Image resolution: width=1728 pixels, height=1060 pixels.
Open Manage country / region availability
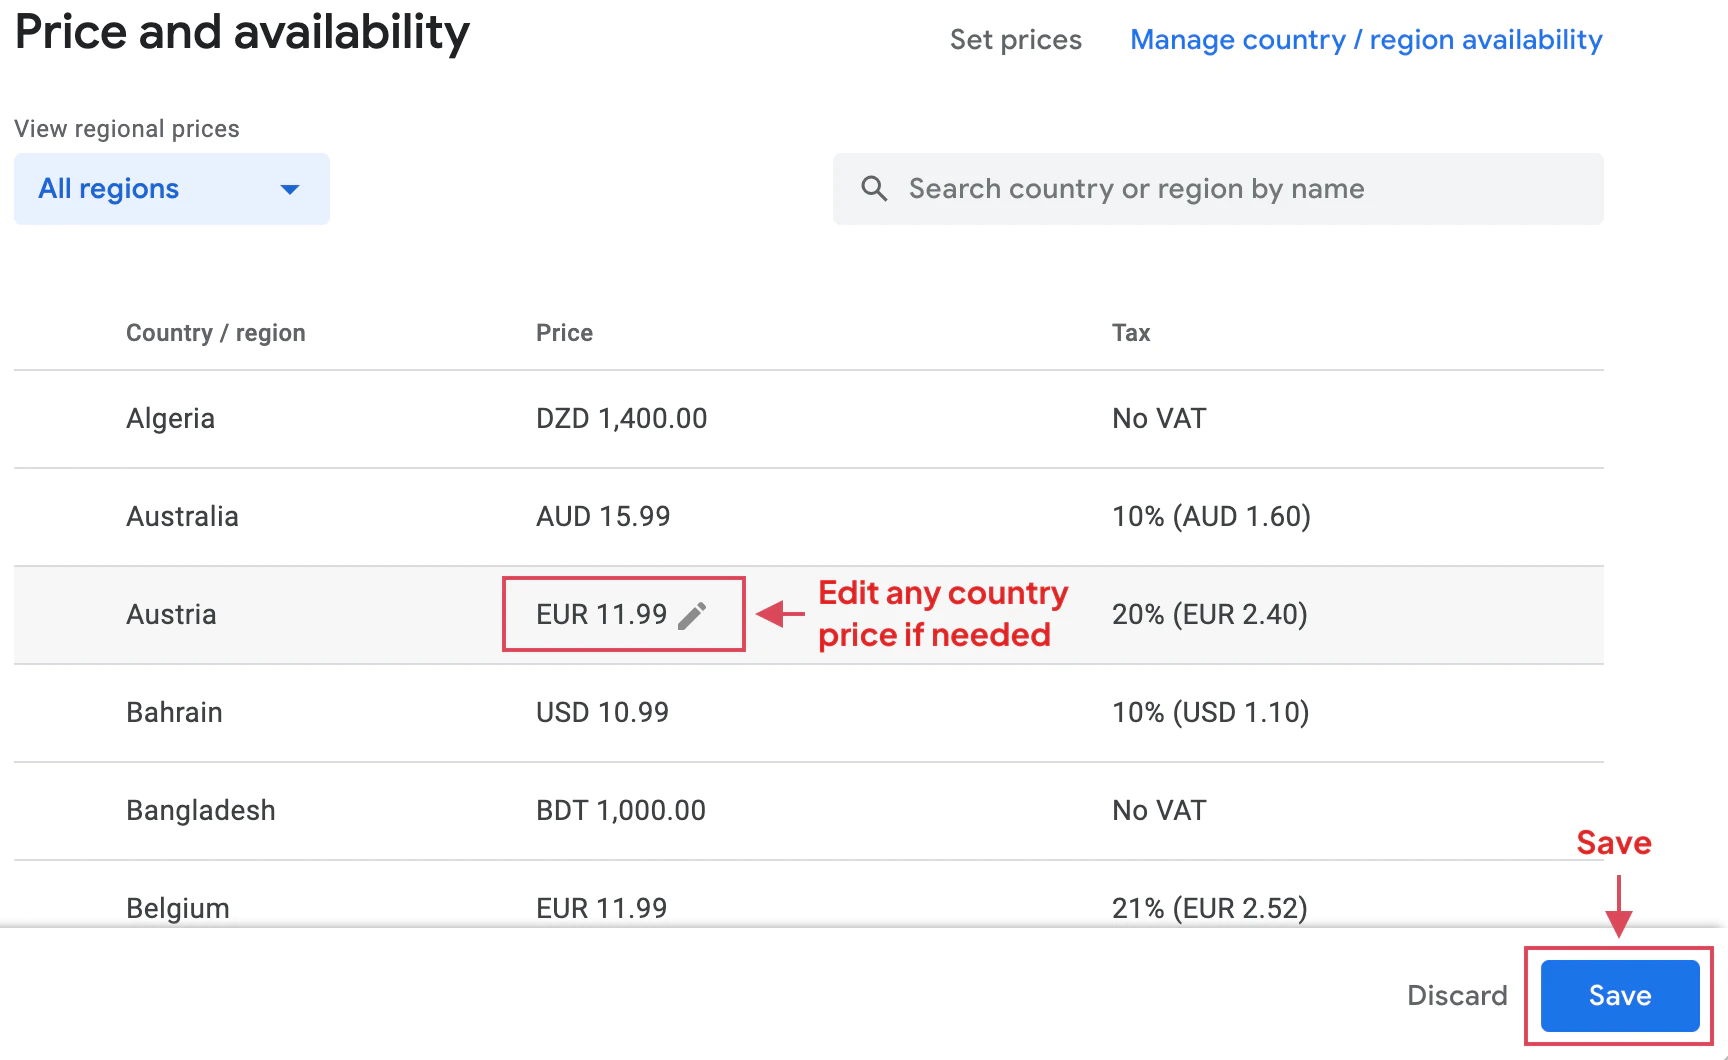point(1366,40)
